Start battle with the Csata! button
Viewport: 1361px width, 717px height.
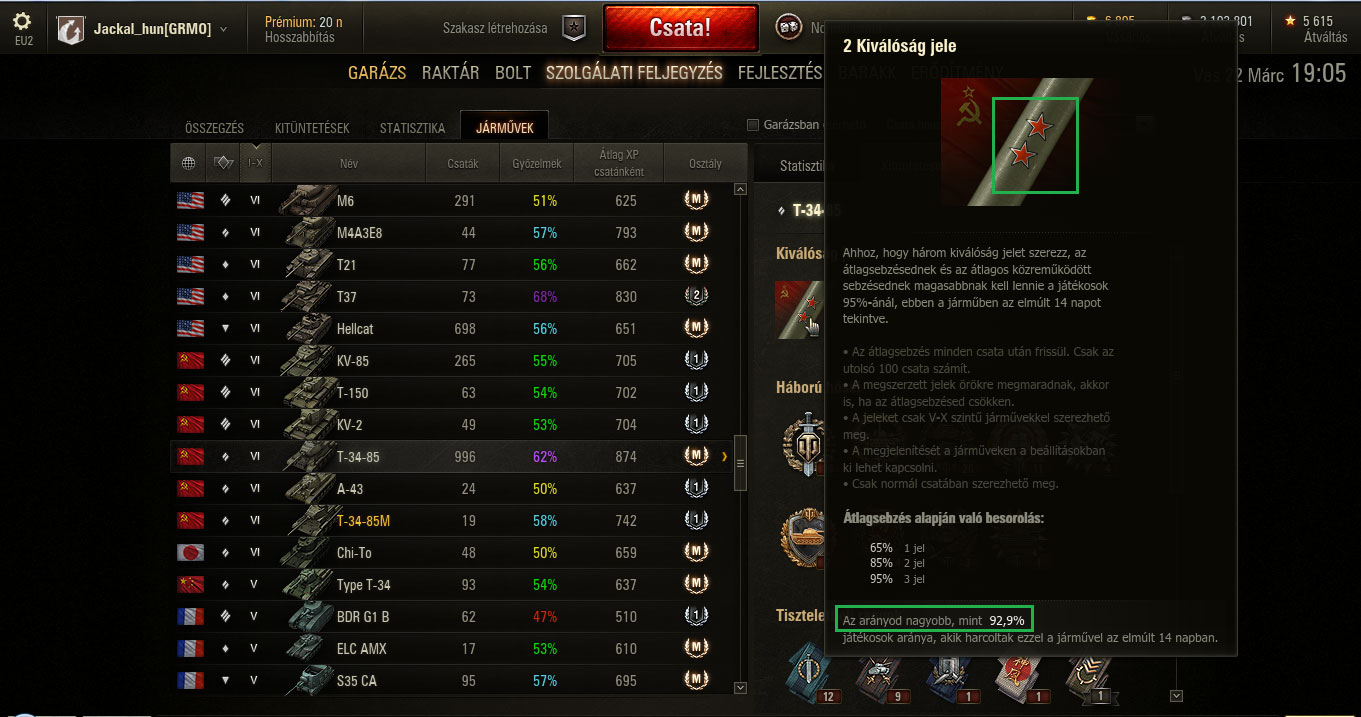click(x=680, y=28)
